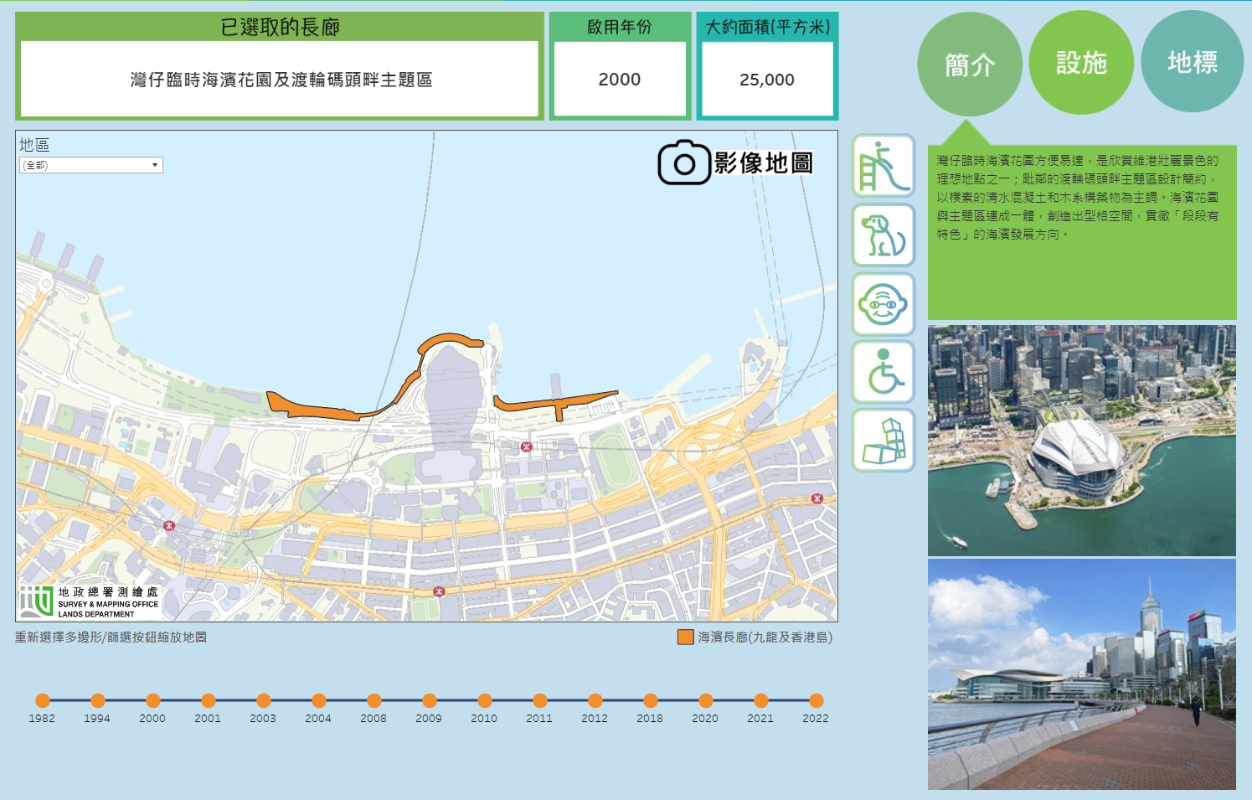1252x800 pixels.
Task: Select the pet dog facility icon
Action: click(x=883, y=234)
